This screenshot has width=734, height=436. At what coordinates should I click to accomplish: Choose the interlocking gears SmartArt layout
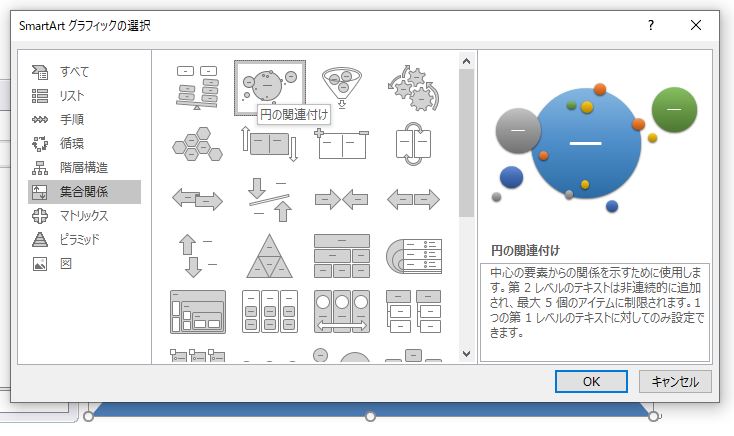[x=413, y=88]
